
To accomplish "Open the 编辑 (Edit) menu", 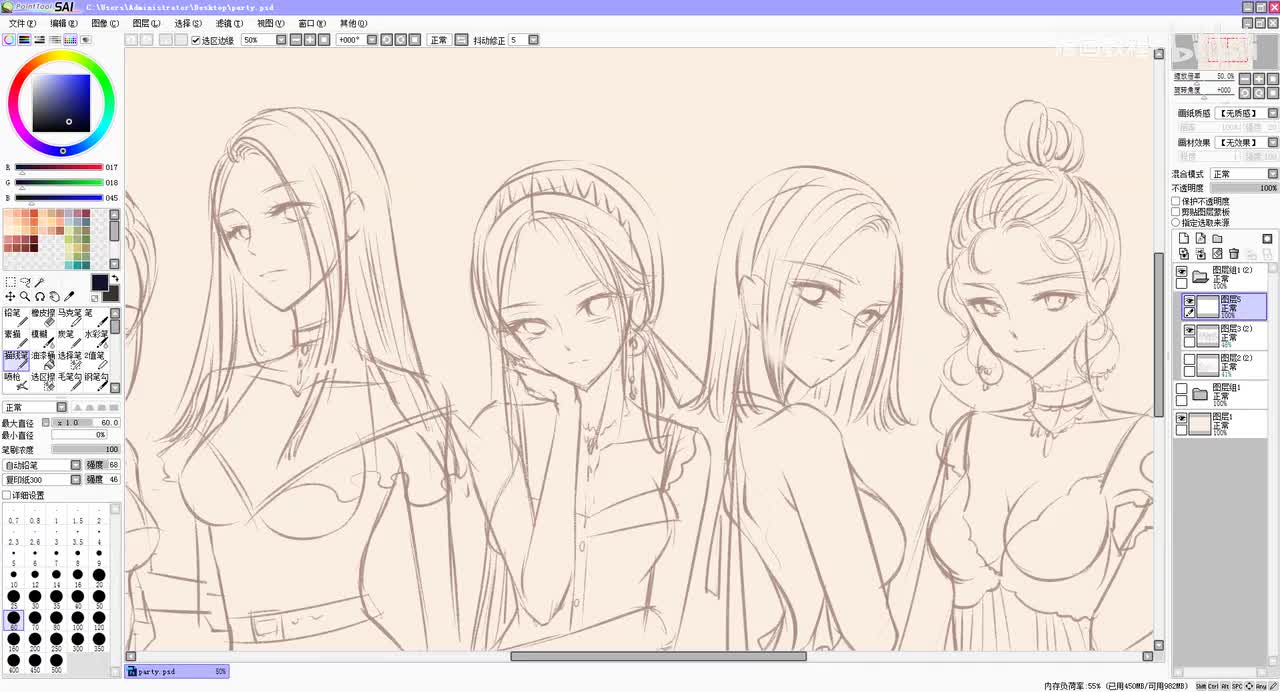I will click(x=64, y=23).
